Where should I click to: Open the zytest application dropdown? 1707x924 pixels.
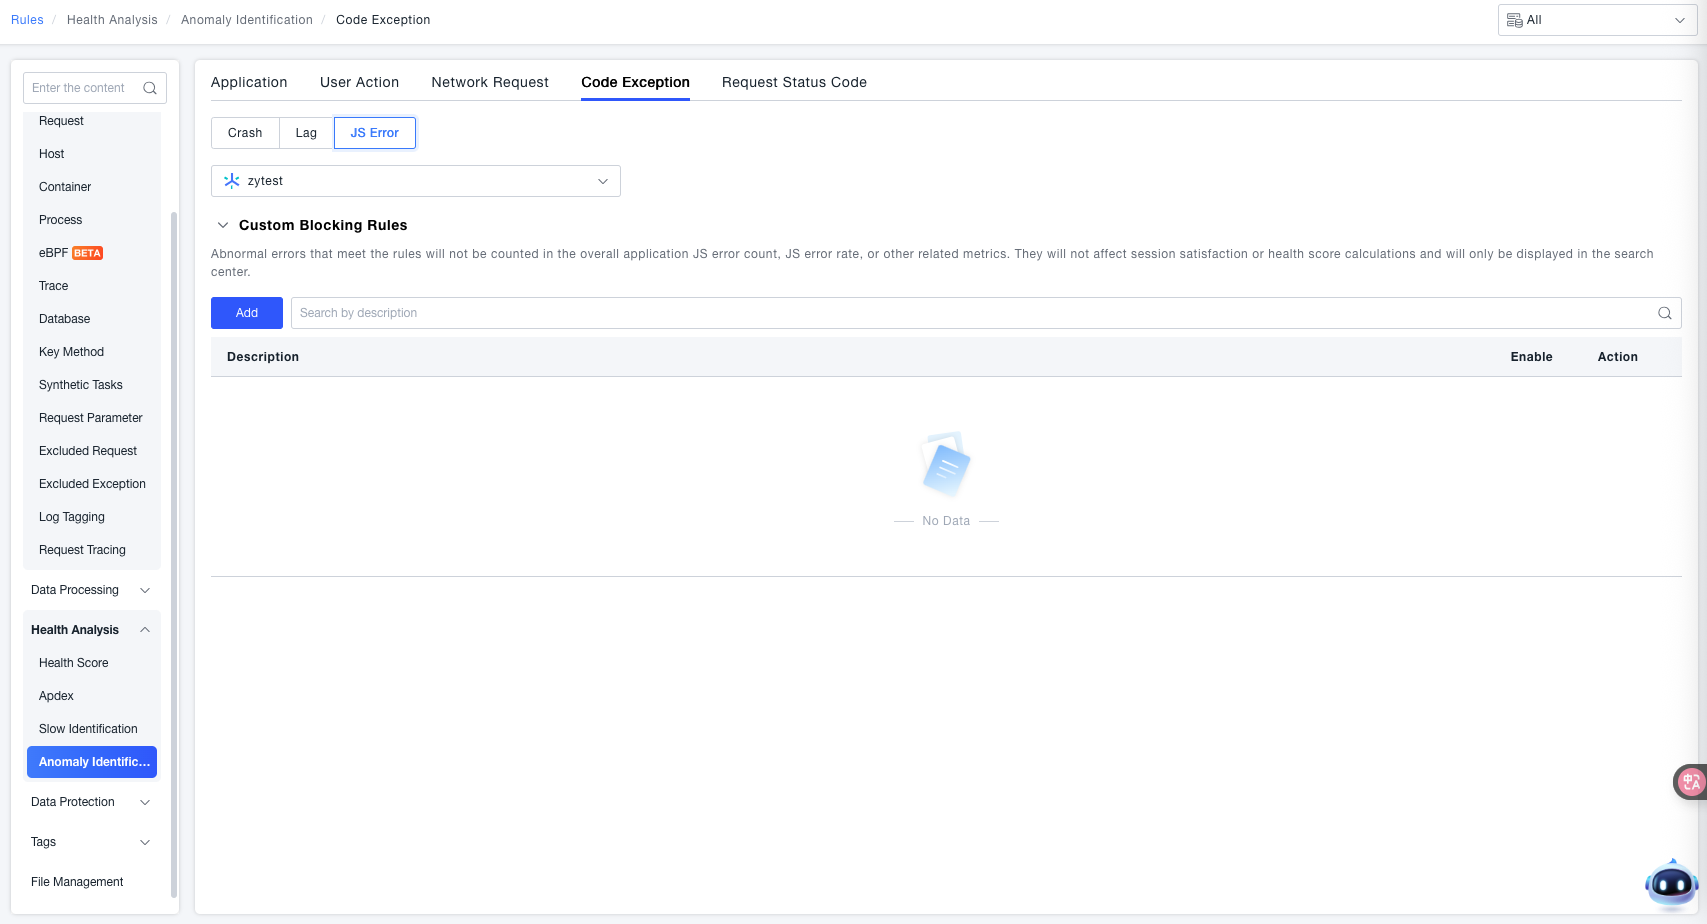[415, 181]
